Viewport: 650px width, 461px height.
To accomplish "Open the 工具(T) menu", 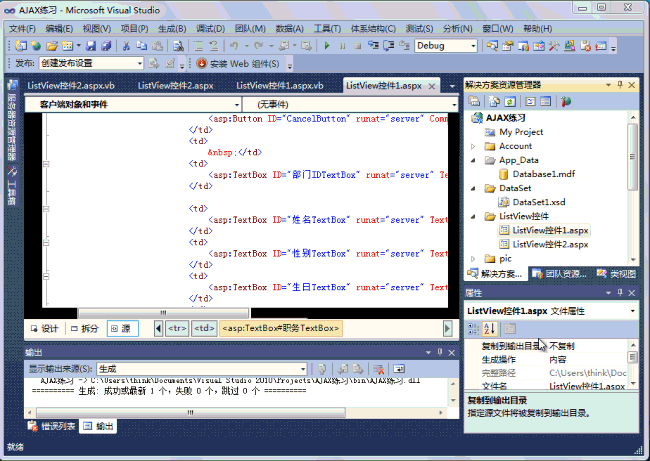I will click(327, 29).
